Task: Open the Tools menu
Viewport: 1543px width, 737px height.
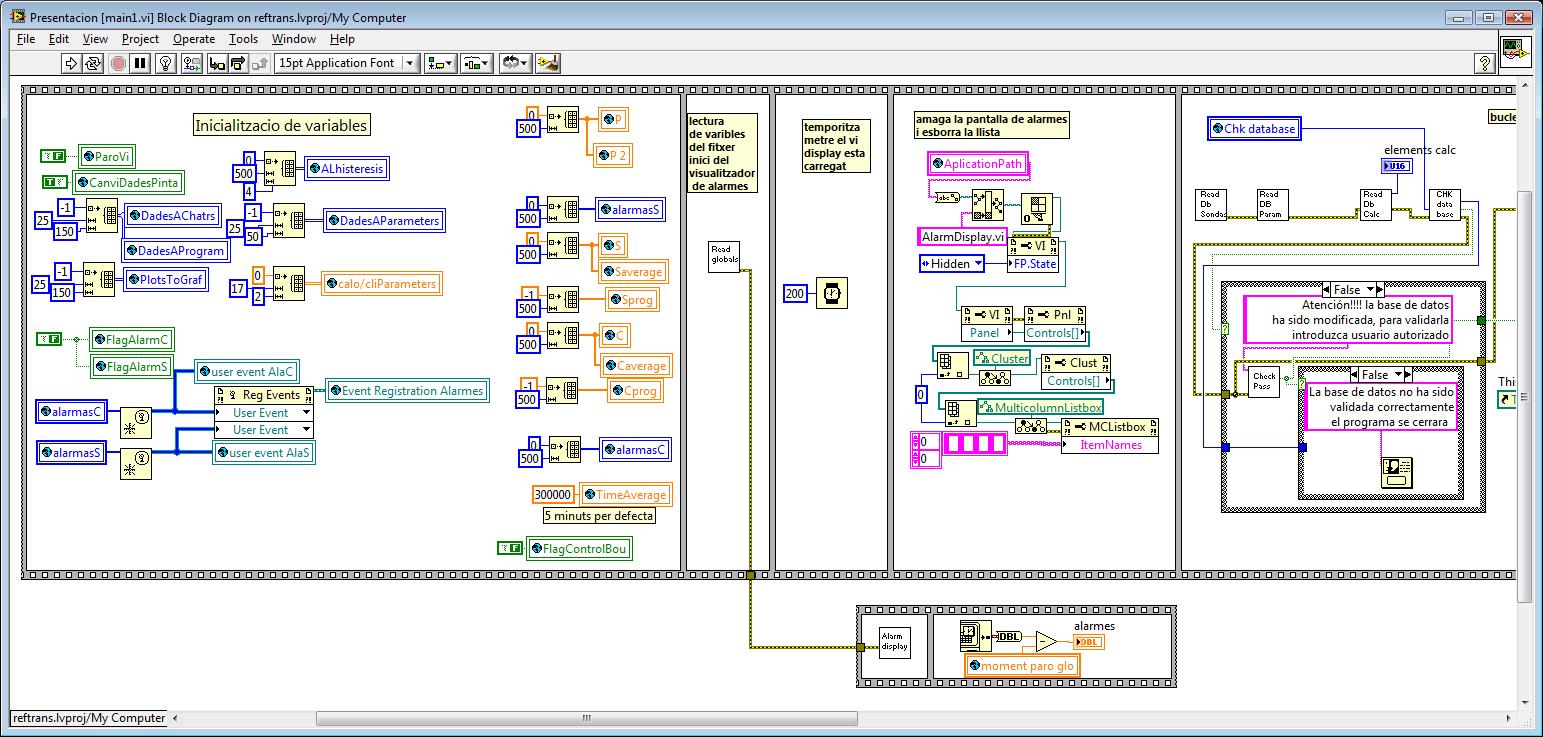Action: [x=243, y=39]
